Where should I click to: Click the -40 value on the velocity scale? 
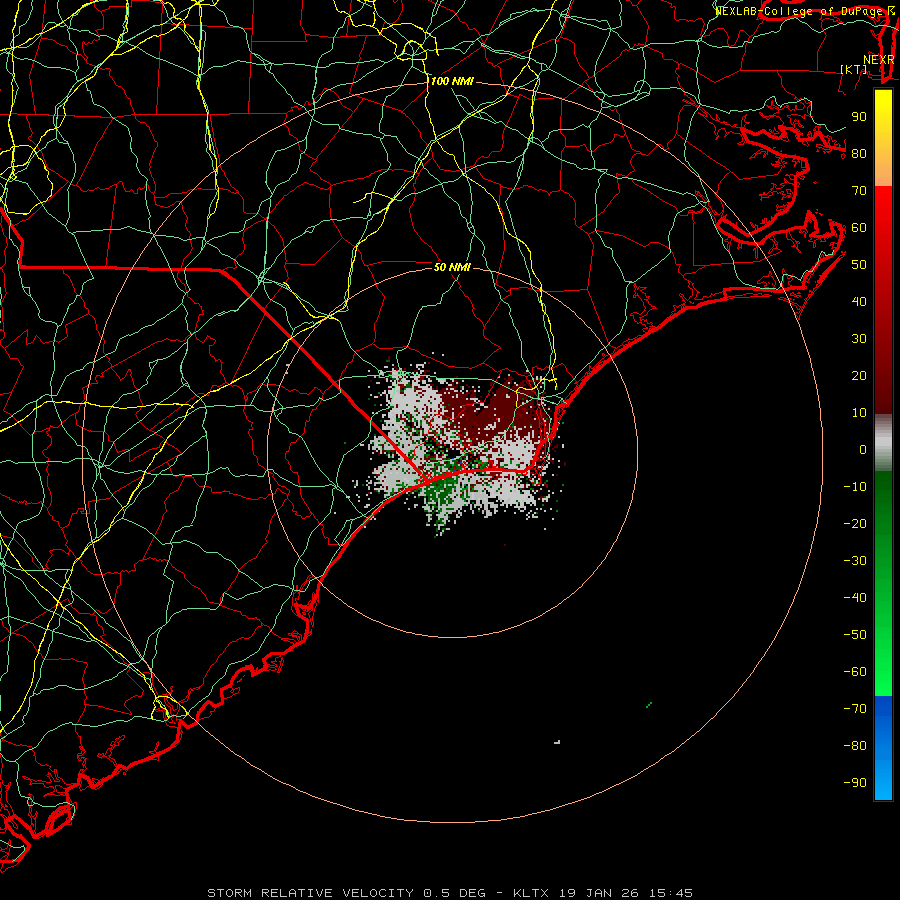pos(855,598)
